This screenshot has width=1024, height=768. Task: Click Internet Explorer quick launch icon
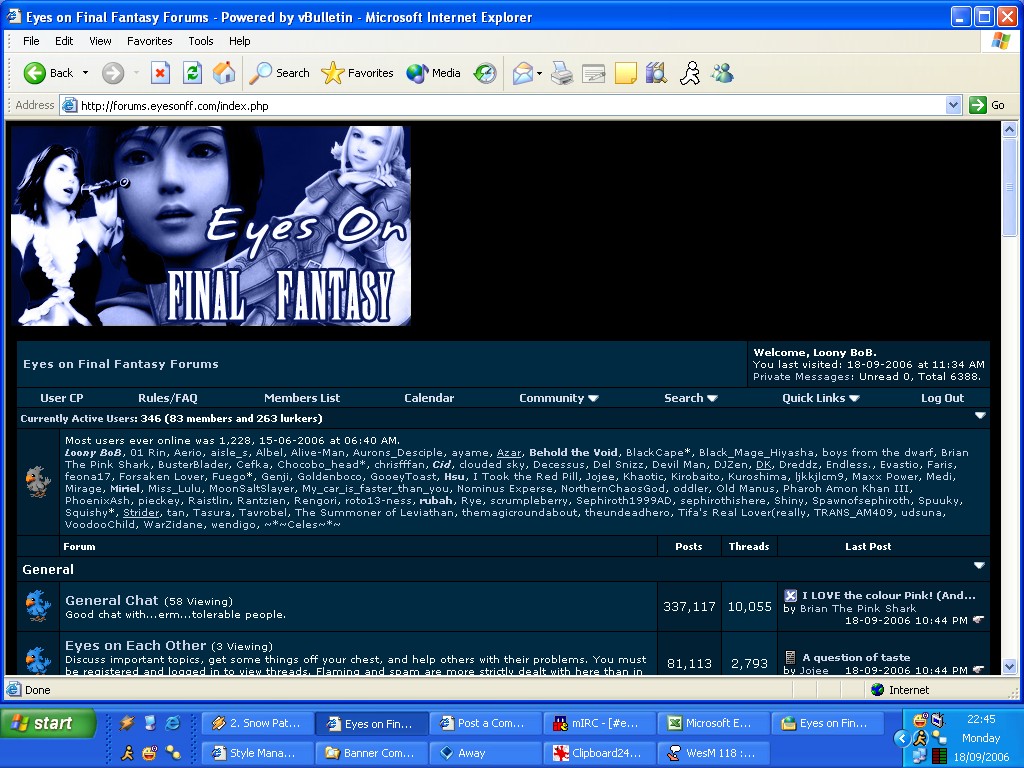pyautogui.click(x=173, y=723)
